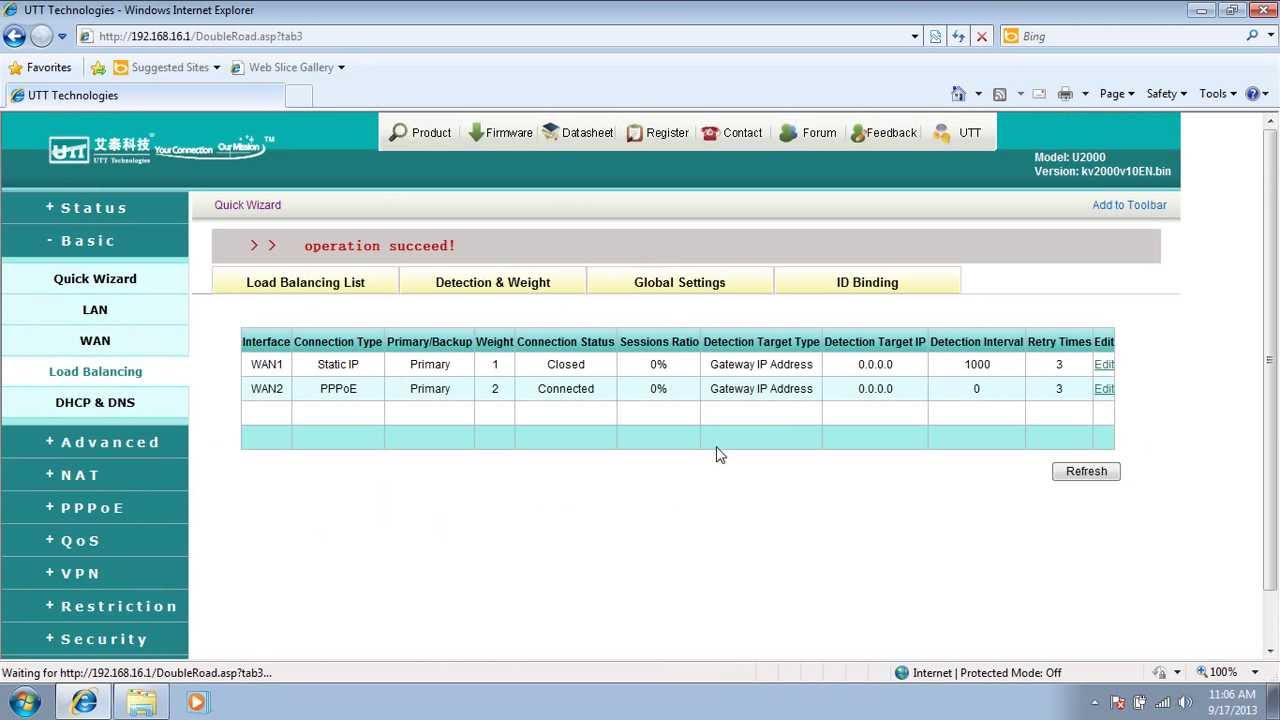The image size is (1280, 720).
Task: Switch to Load Balancing List tab
Action: 305,282
